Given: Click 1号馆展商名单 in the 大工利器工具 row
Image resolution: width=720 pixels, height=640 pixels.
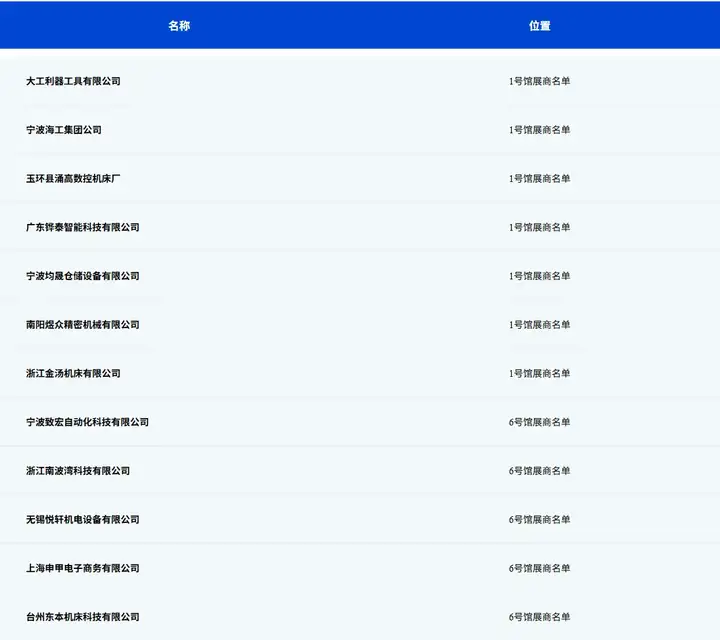Looking at the screenshot, I should pyautogui.click(x=540, y=81).
